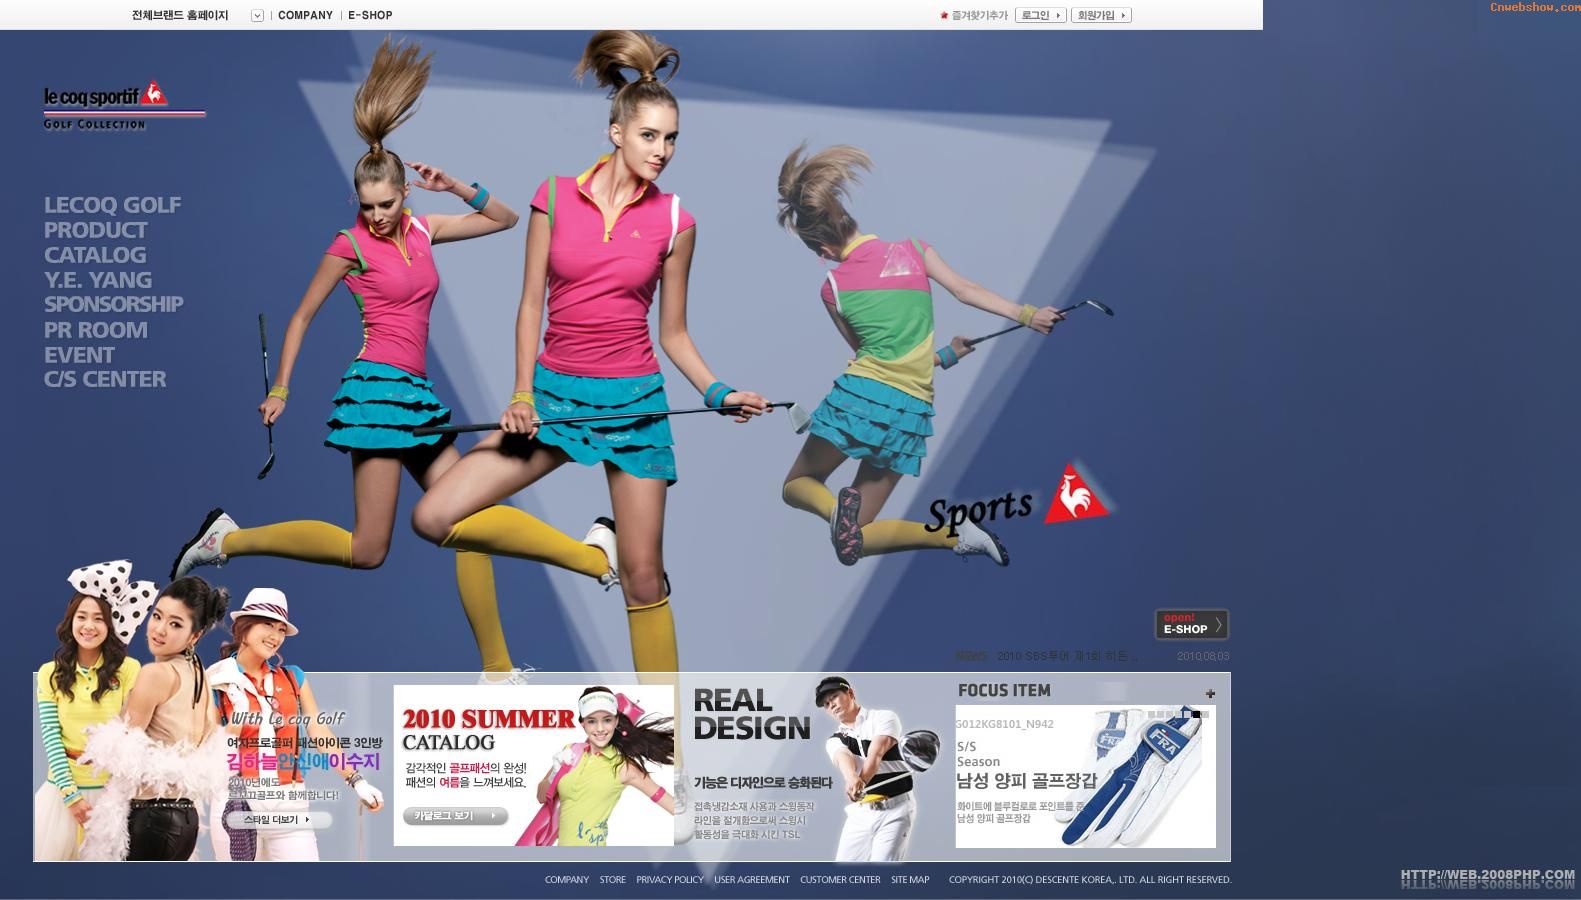Open the C/S CENTER menu item
Image resolution: width=1581 pixels, height=900 pixels.
click(105, 379)
